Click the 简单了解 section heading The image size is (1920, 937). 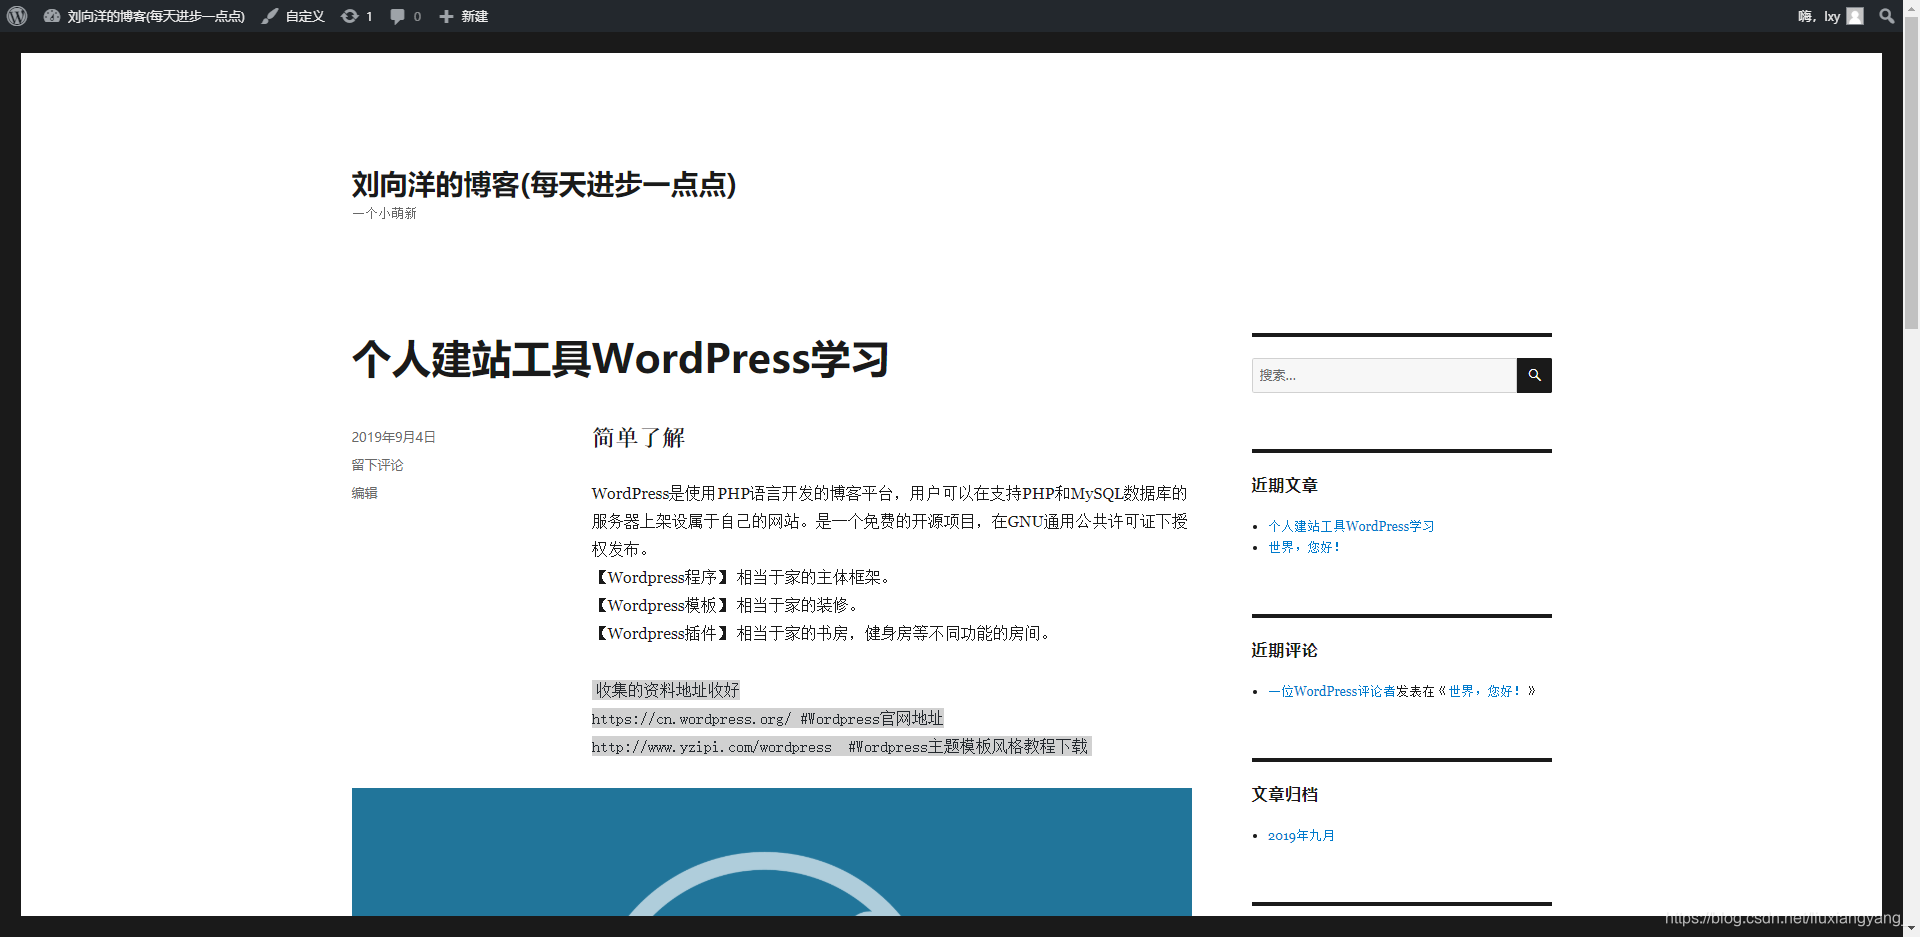tap(638, 437)
